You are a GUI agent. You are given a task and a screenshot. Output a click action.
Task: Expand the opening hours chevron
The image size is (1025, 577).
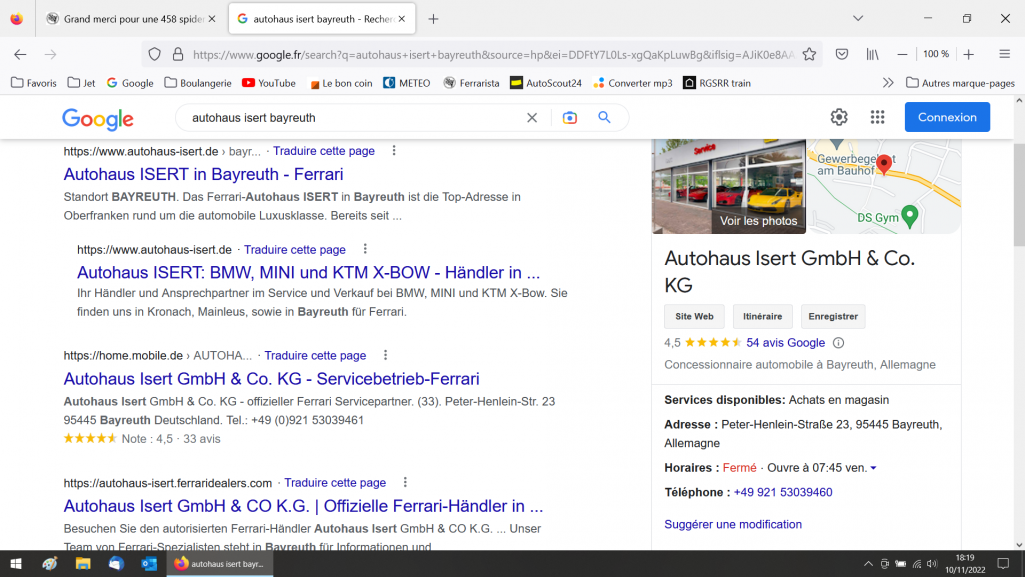click(x=872, y=467)
